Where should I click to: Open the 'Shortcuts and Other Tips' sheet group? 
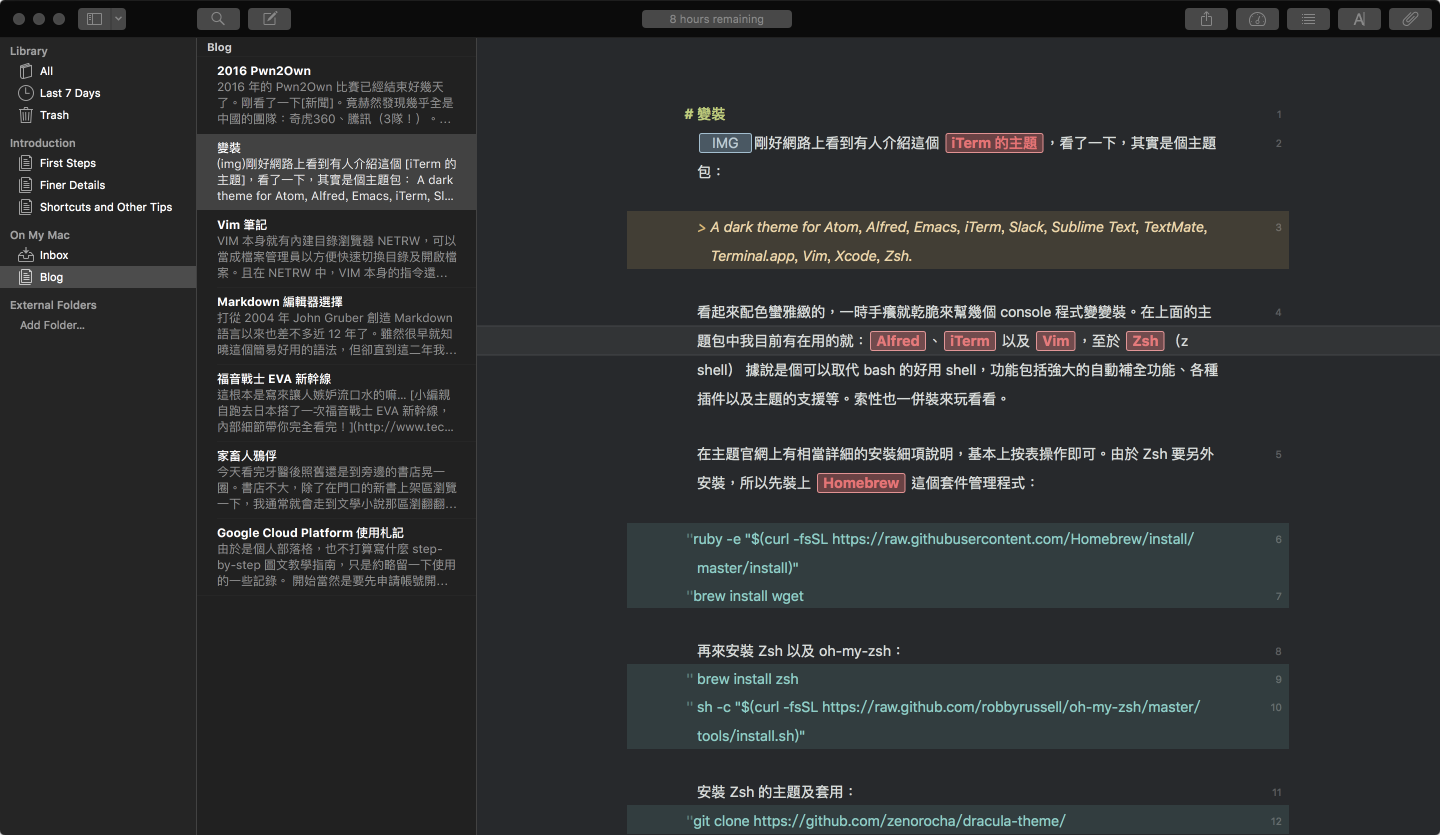[105, 207]
